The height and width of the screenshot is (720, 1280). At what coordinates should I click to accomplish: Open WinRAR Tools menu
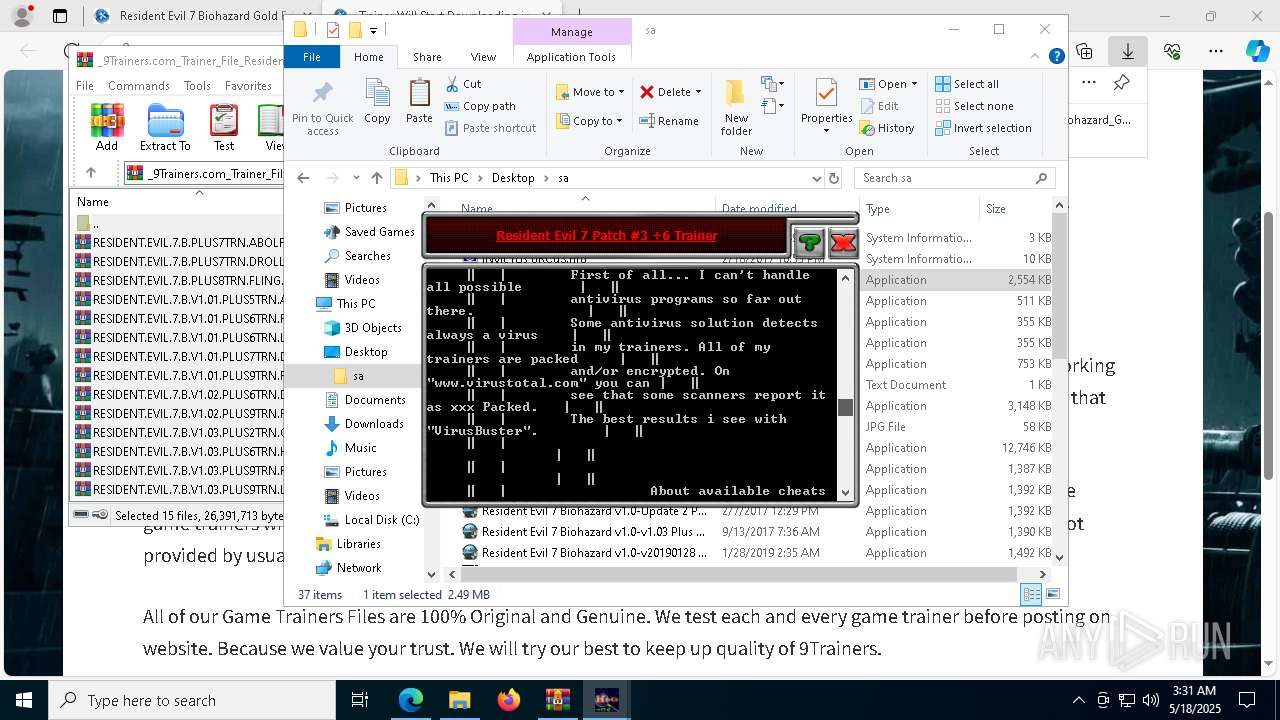pos(197,86)
